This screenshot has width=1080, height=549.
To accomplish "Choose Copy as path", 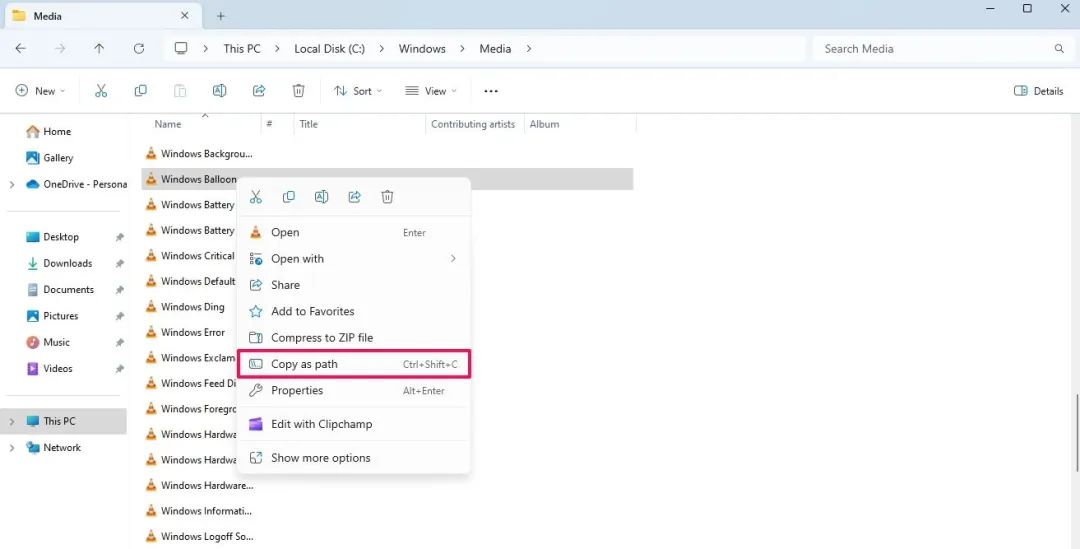I will pos(354,364).
